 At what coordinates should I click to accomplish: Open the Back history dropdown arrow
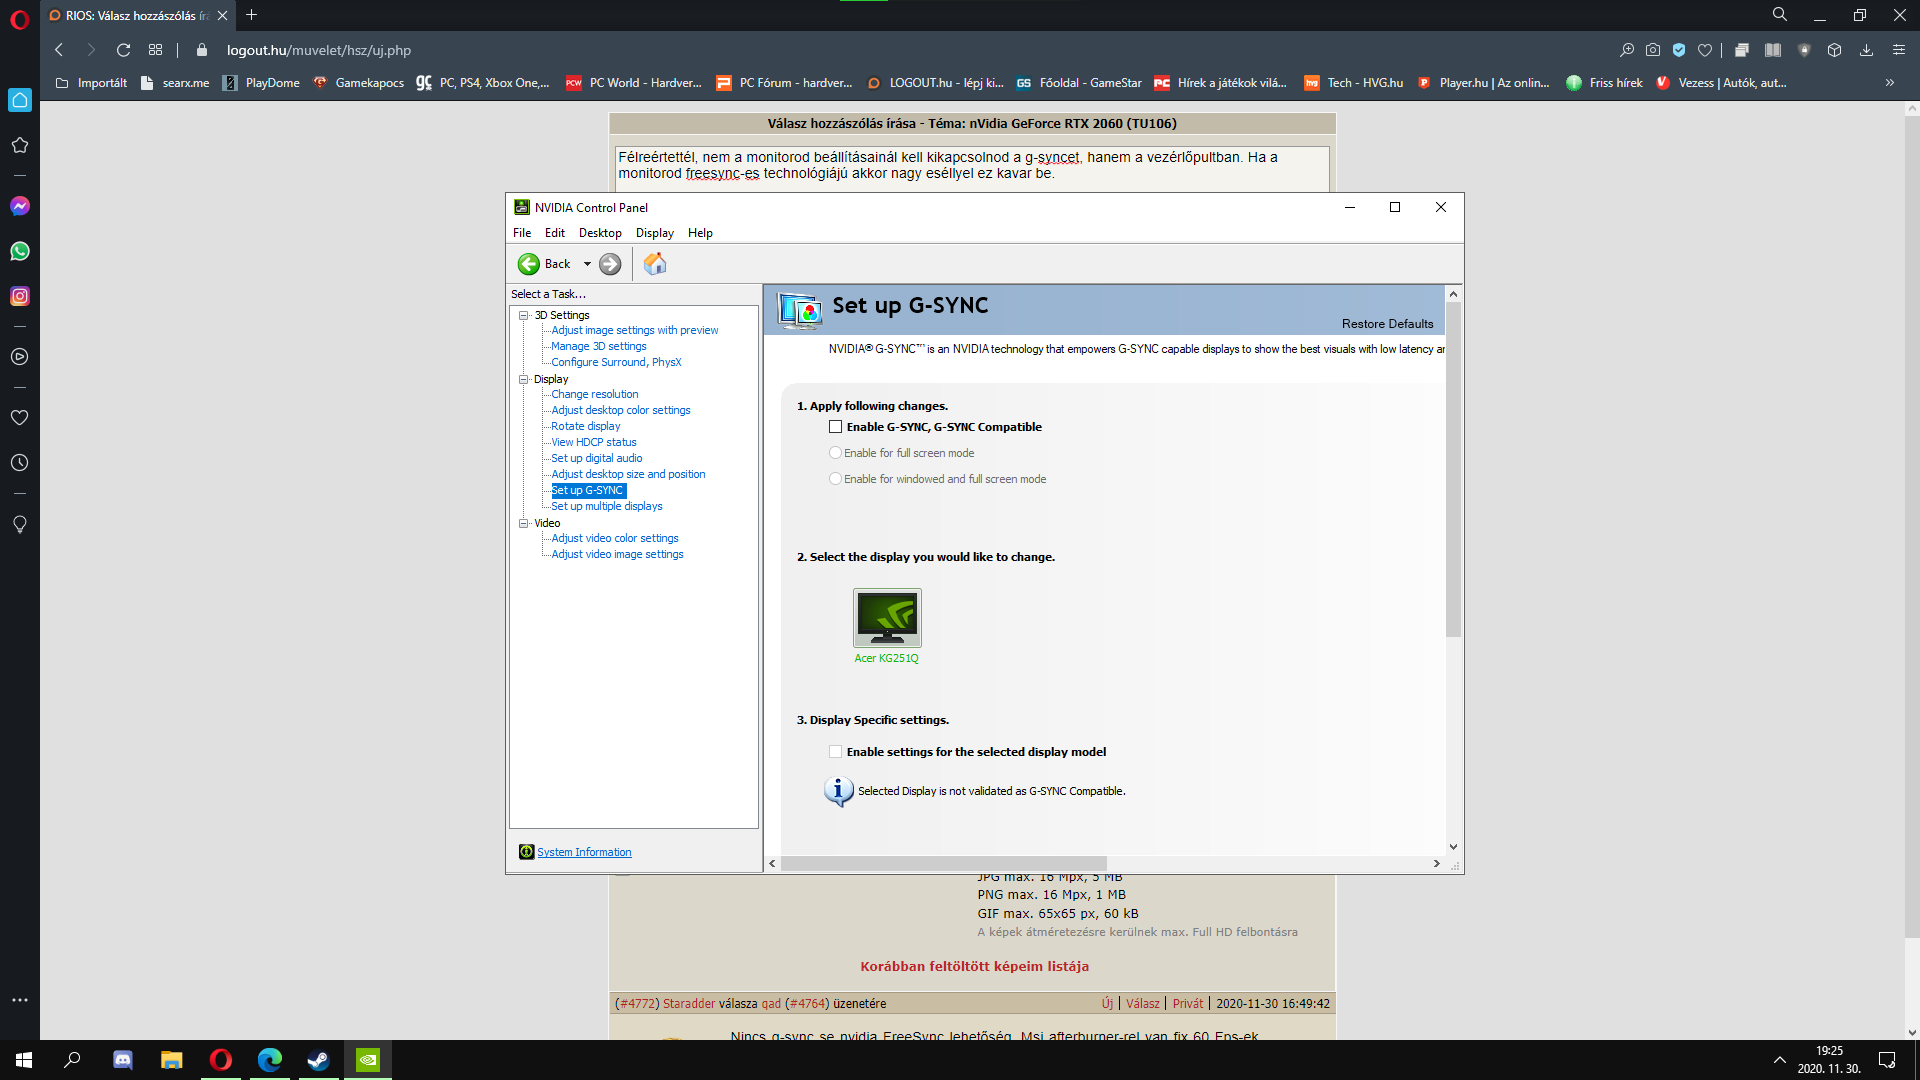point(587,264)
